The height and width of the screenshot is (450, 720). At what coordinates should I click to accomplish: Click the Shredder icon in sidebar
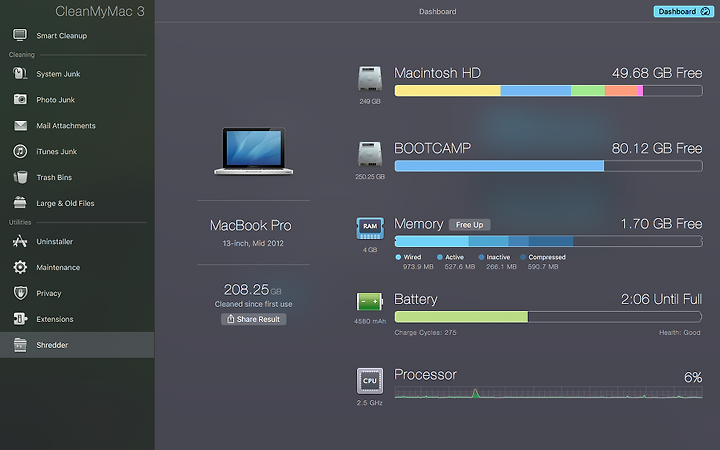[20, 344]
